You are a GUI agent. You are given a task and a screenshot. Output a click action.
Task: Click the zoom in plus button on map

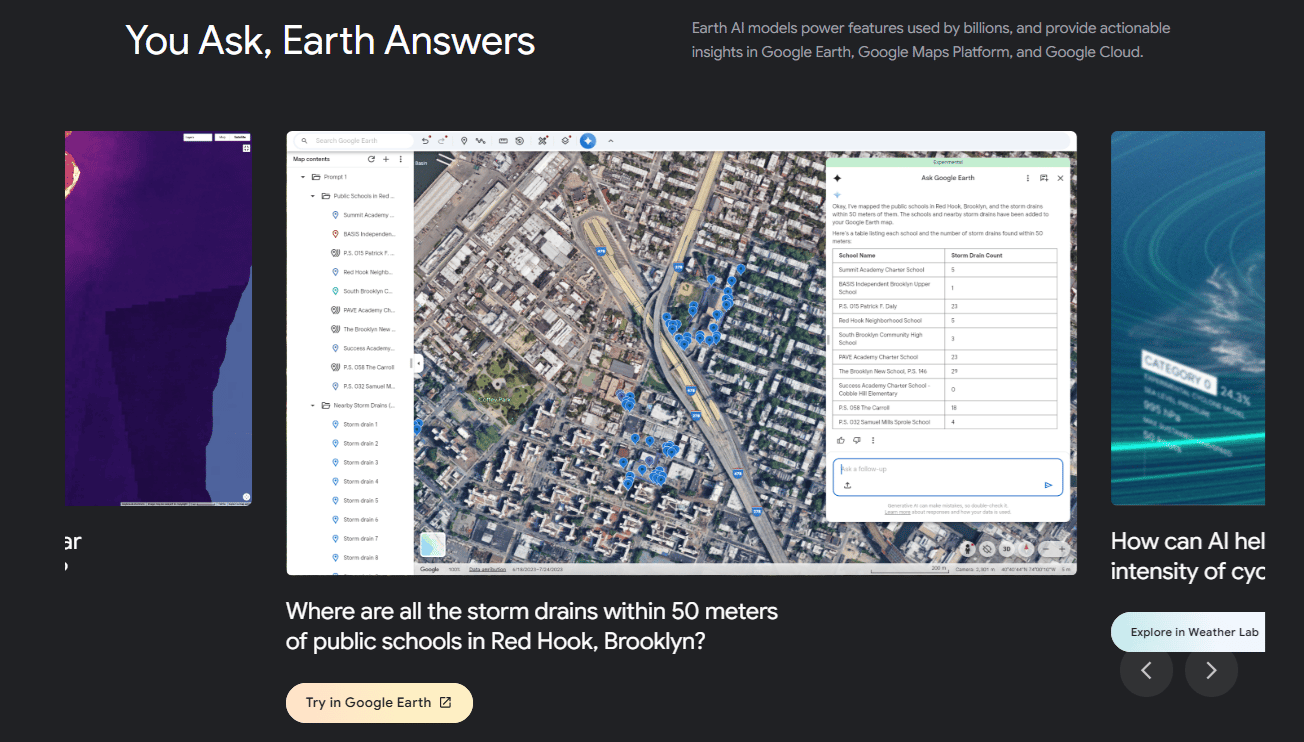click(1062, 549)
